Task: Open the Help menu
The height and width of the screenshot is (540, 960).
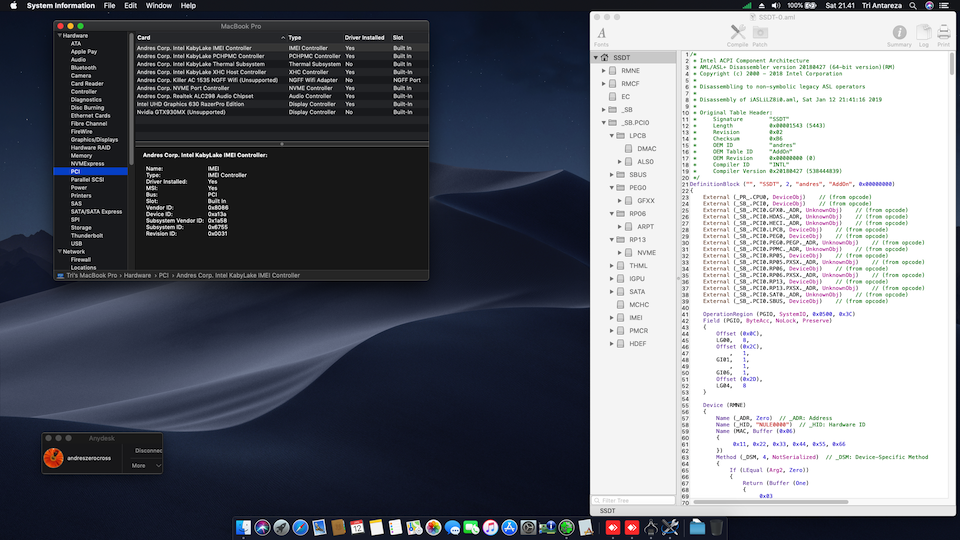Action: point(188,6)
